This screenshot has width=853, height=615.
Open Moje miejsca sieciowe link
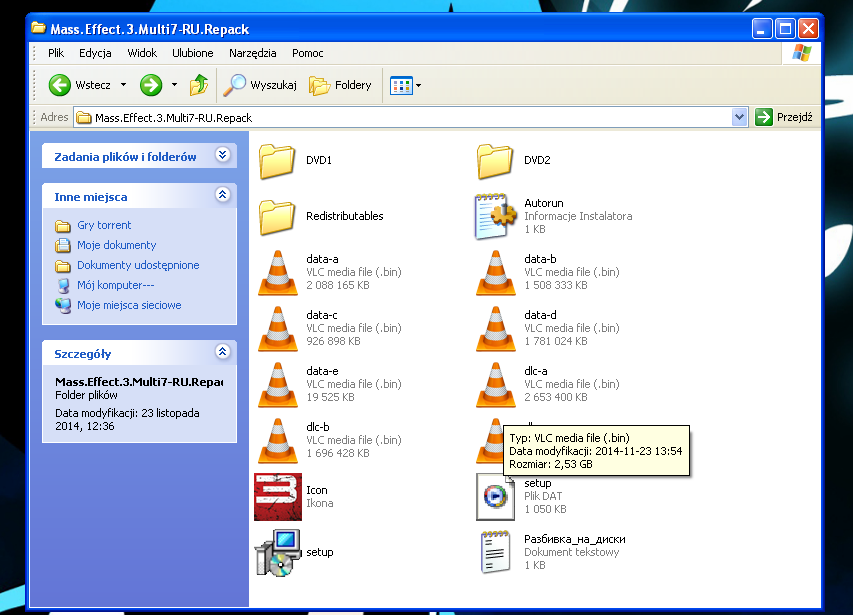click(x=129, y=306)
